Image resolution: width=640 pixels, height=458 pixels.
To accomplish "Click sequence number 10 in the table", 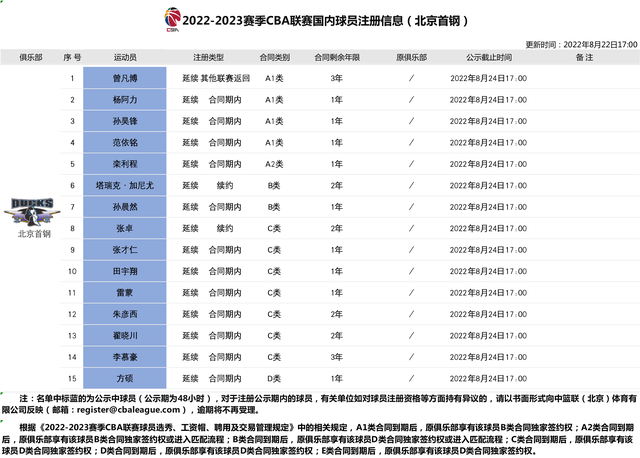I will (72, 271).
